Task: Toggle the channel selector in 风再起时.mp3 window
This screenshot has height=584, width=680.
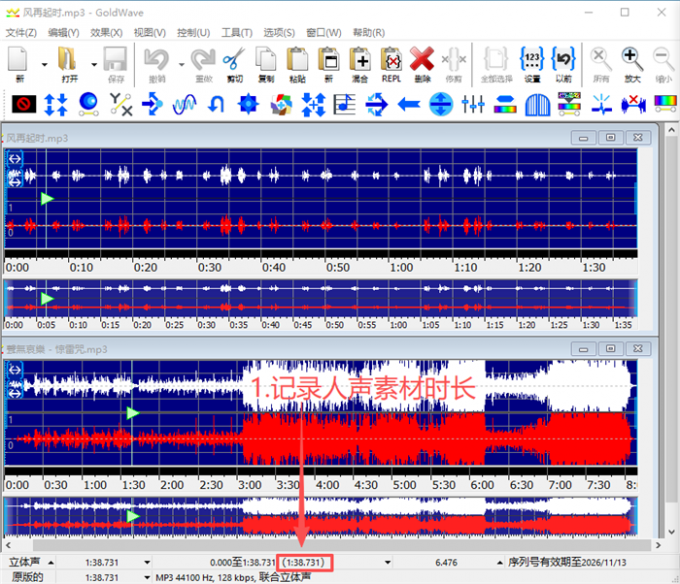Action: (15, 158)
